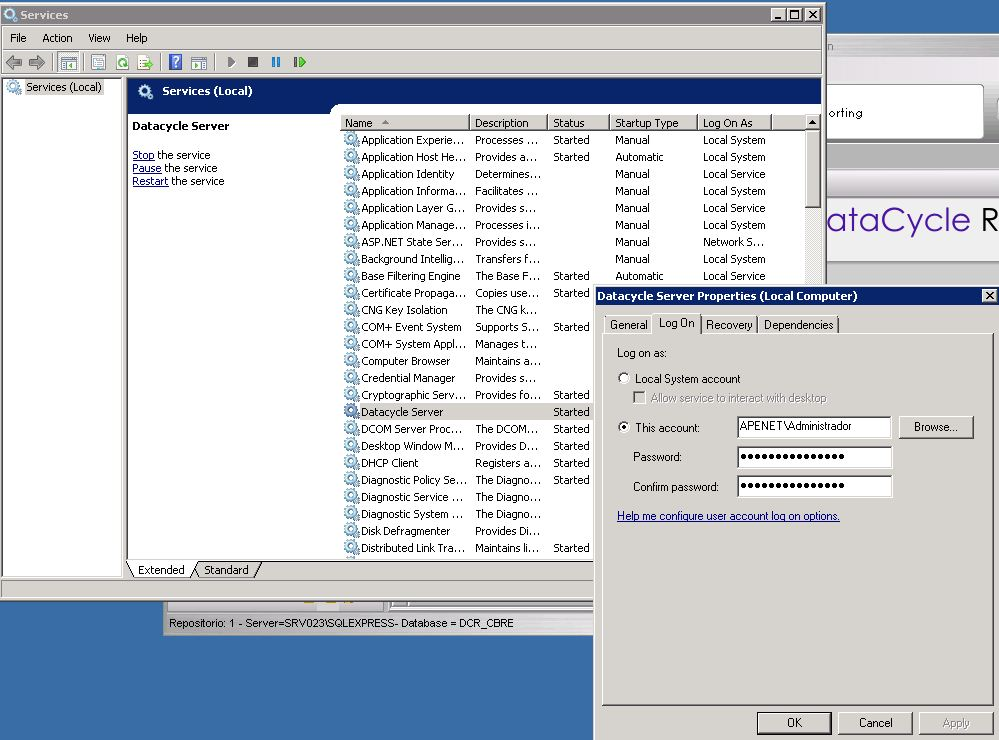This screenshot has width=999, height=740.
Task: Sort services by Name column header
Action: 404,122
